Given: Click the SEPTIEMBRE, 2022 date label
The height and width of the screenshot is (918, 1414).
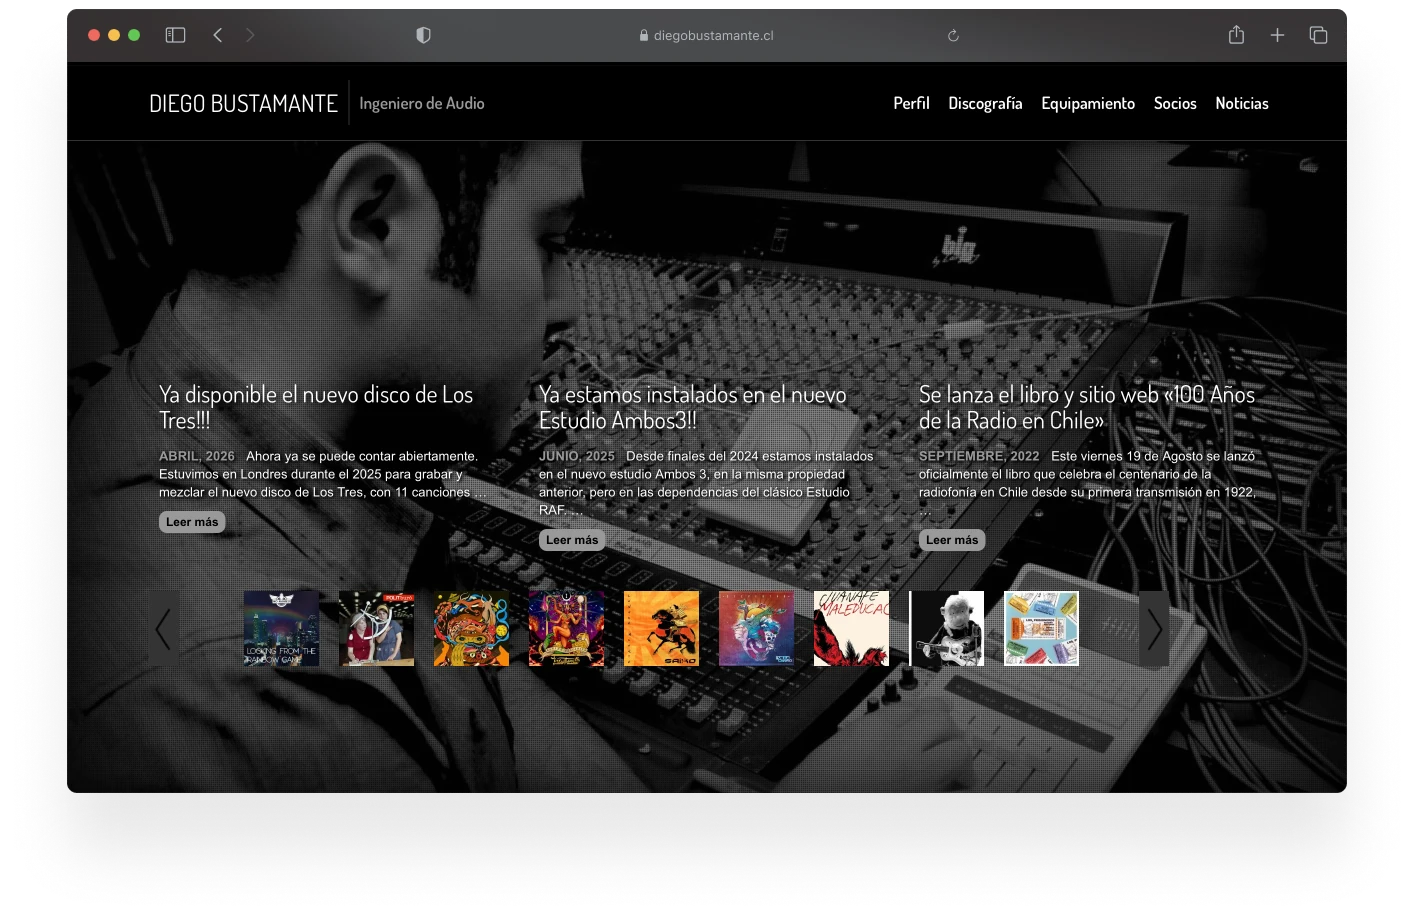Looking at the screenshot, I should pyautogui.click(x=979, y=456).
